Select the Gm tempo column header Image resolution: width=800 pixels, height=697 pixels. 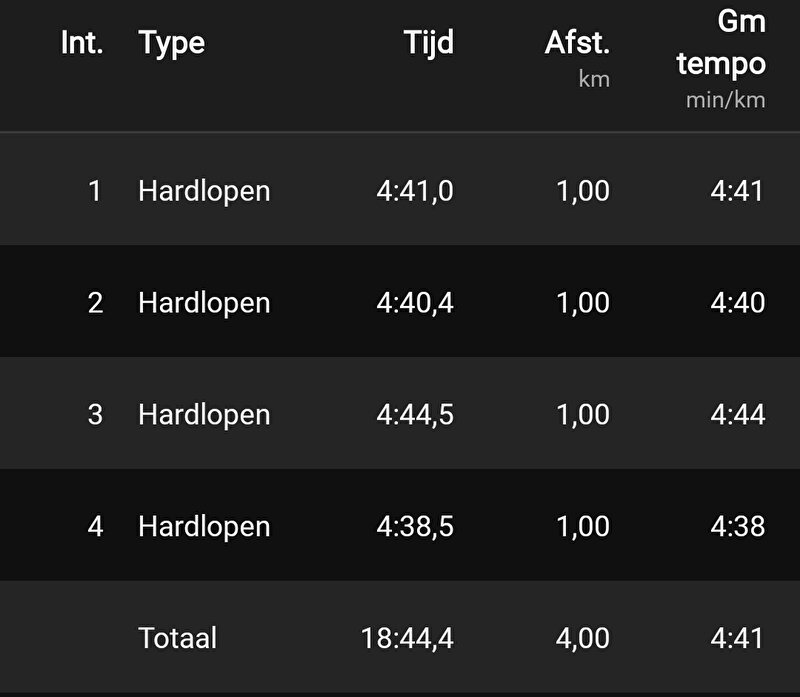721,44
